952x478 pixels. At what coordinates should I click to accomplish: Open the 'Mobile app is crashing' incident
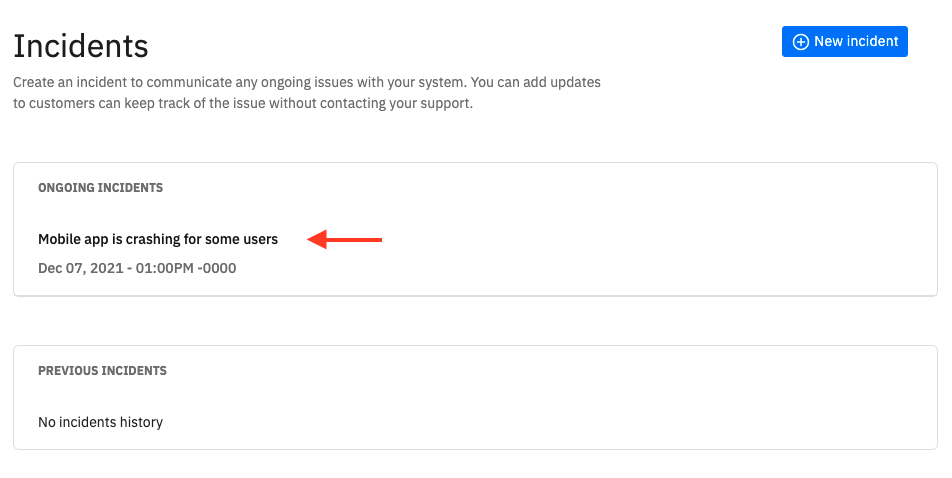[158, 239]
